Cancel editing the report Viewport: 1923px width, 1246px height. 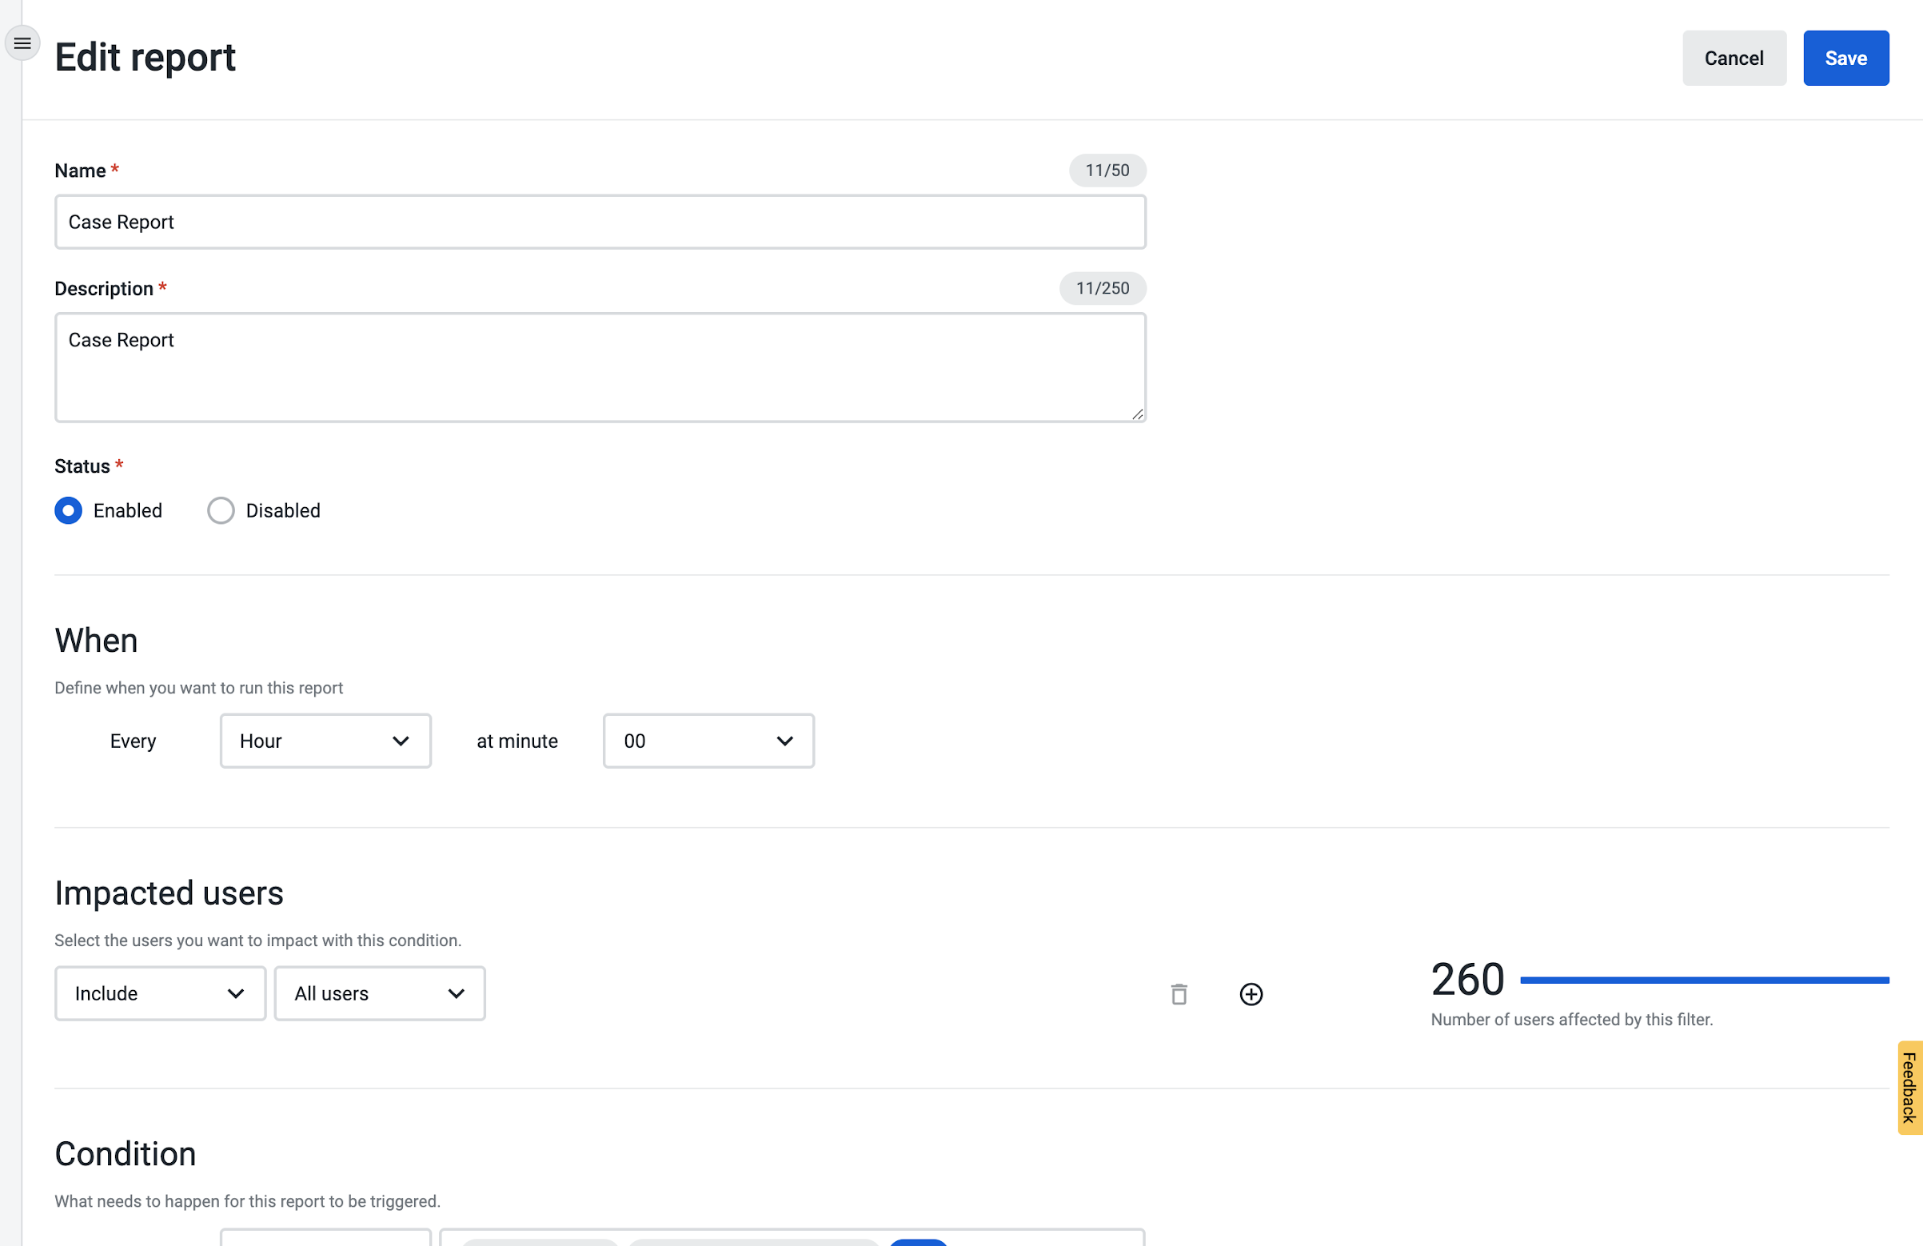click(1733, 58)
